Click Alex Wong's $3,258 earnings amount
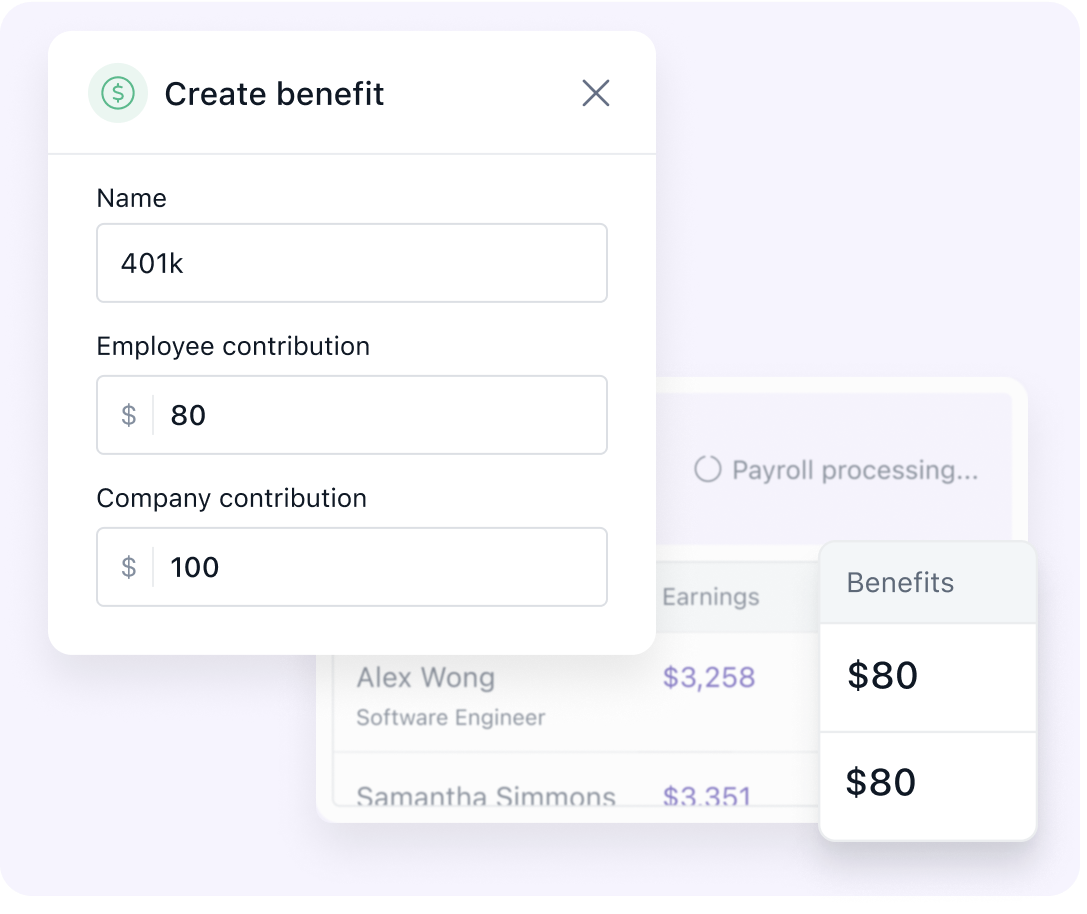This screenshot has height=914, width=1087. pyautogui.click(x=709, y=678)
